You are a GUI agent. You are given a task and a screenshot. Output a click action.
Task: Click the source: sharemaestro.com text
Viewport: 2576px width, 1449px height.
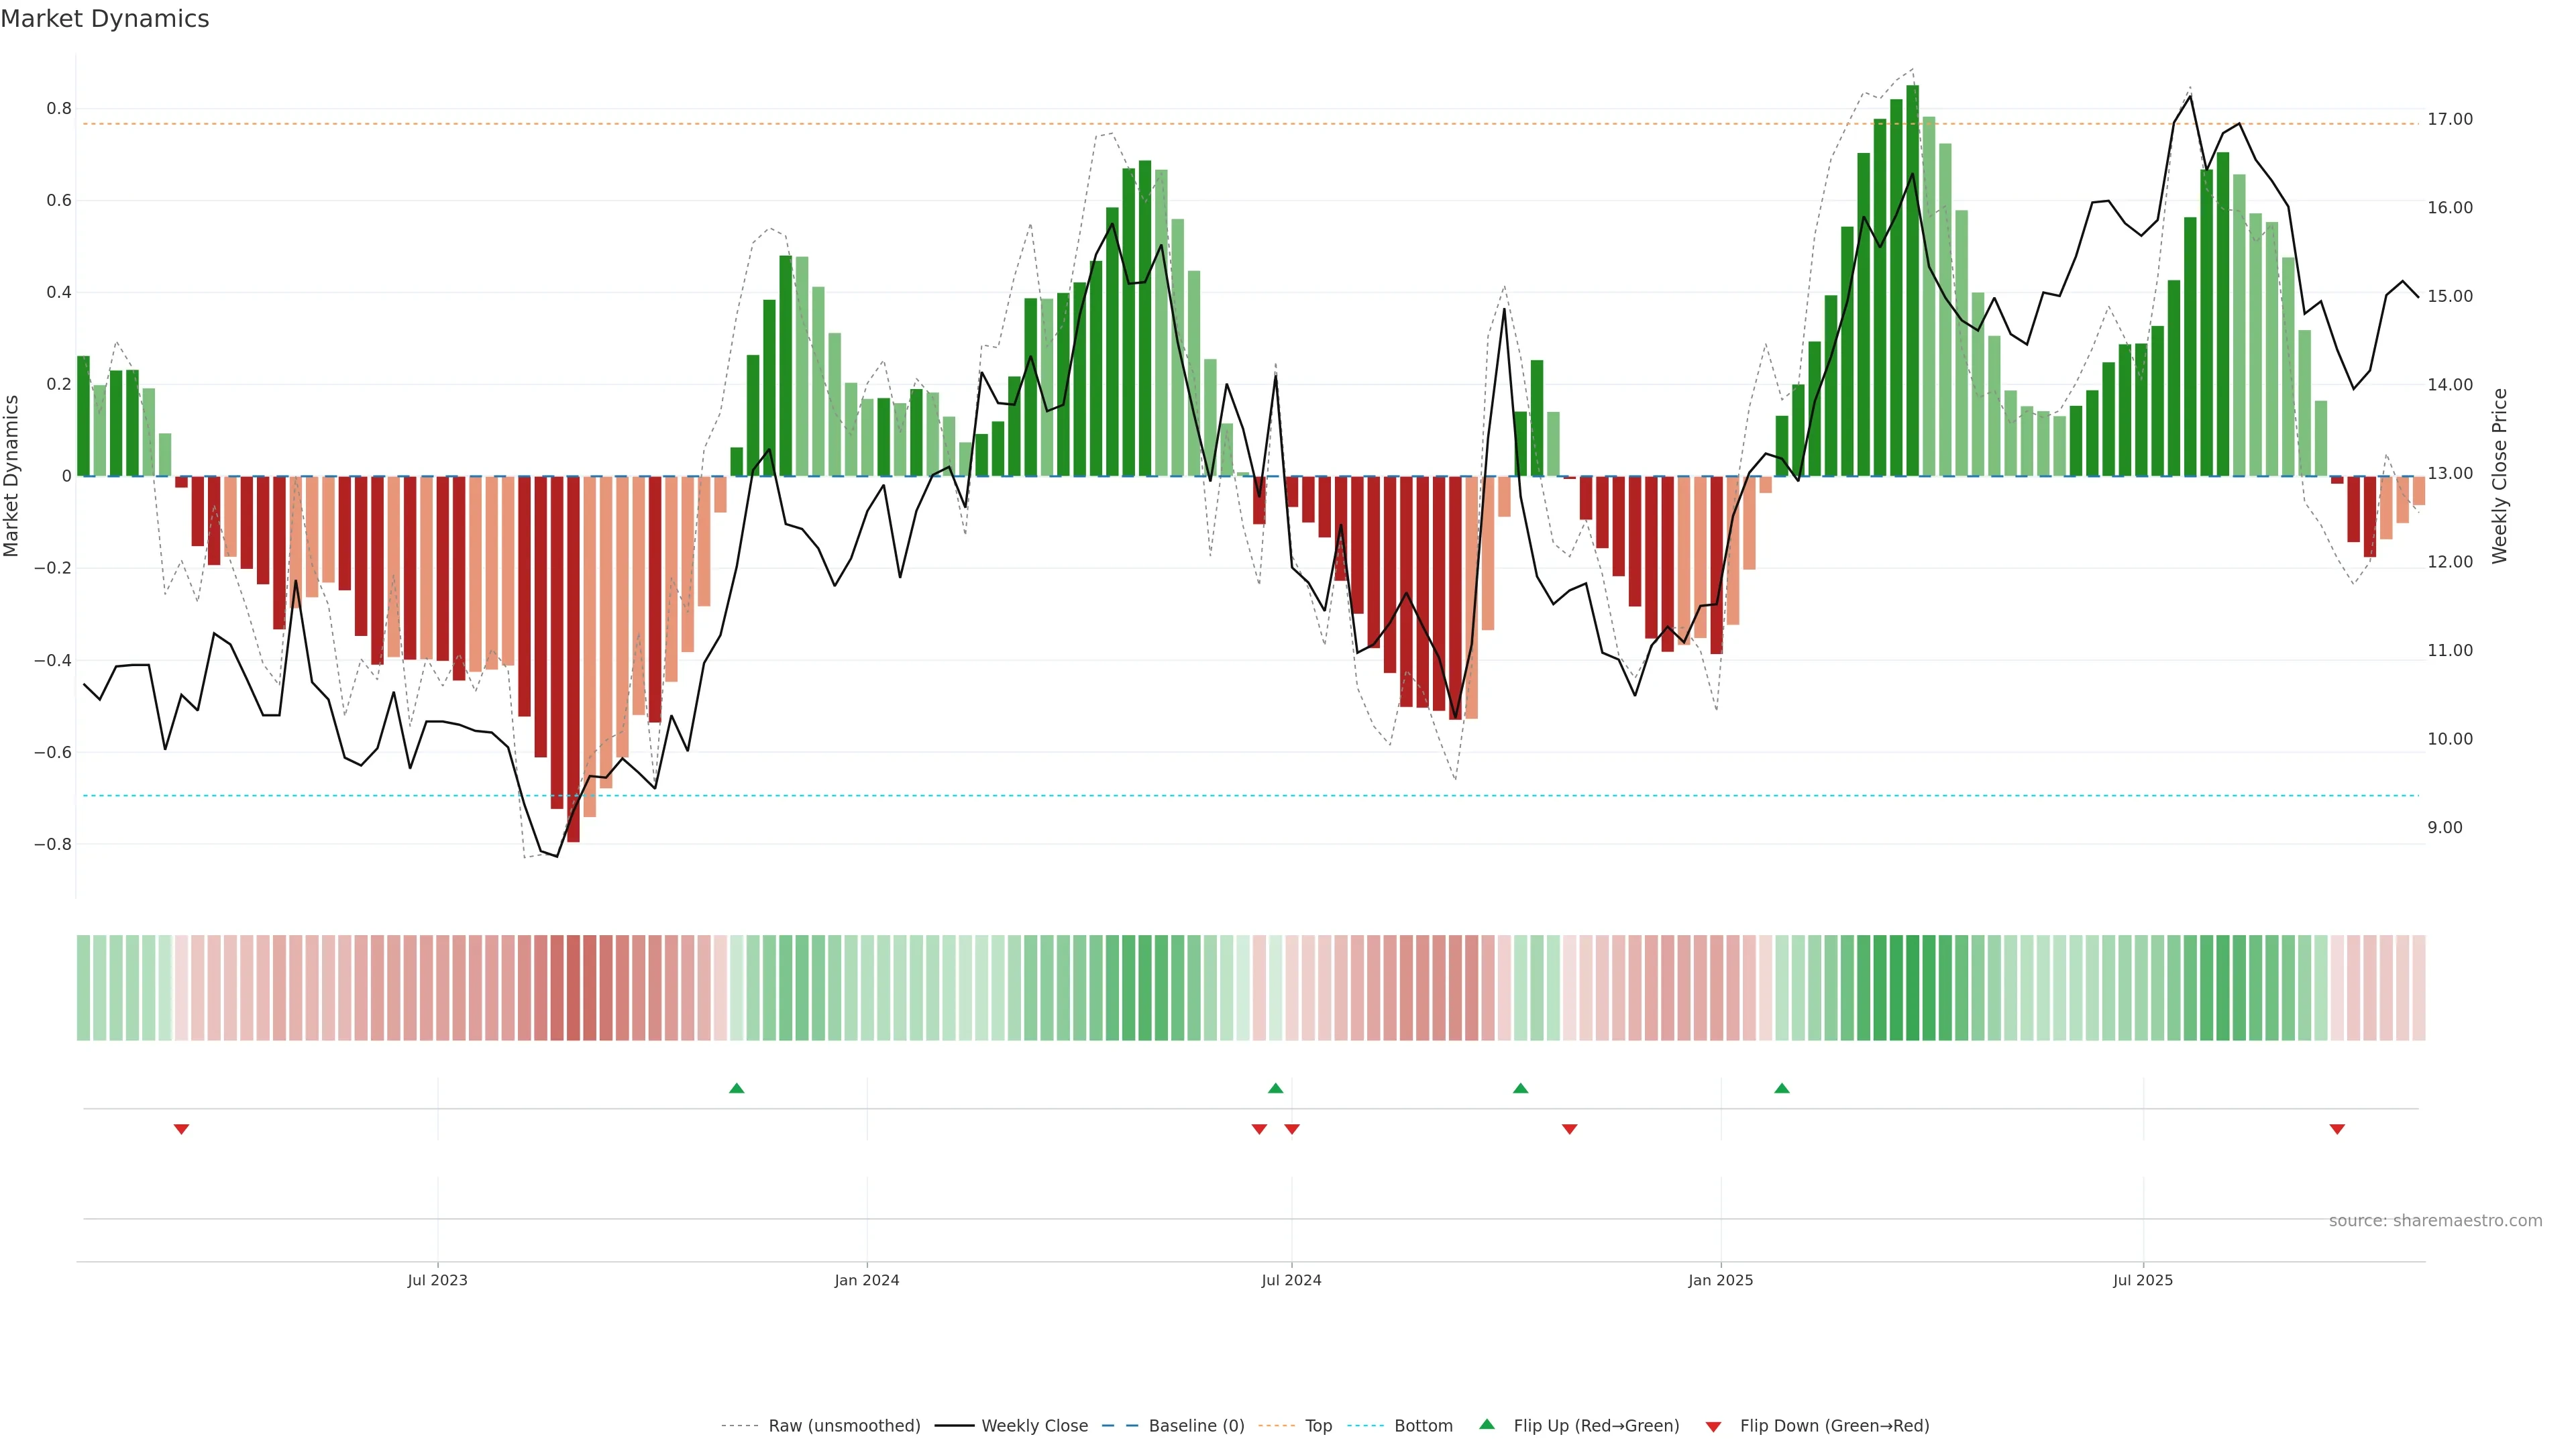(2435, 1221)
